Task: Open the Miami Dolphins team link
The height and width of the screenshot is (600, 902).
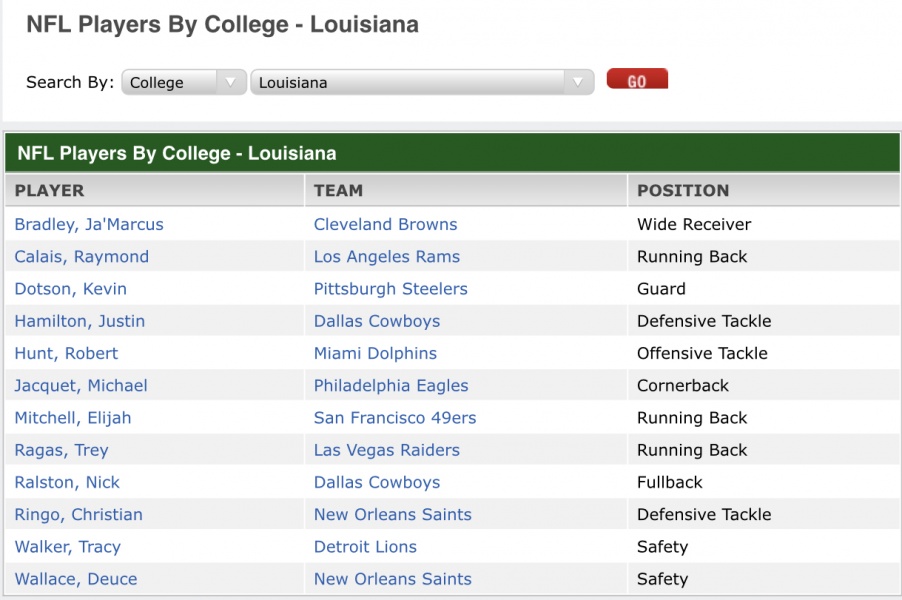Action: point(375,353)
